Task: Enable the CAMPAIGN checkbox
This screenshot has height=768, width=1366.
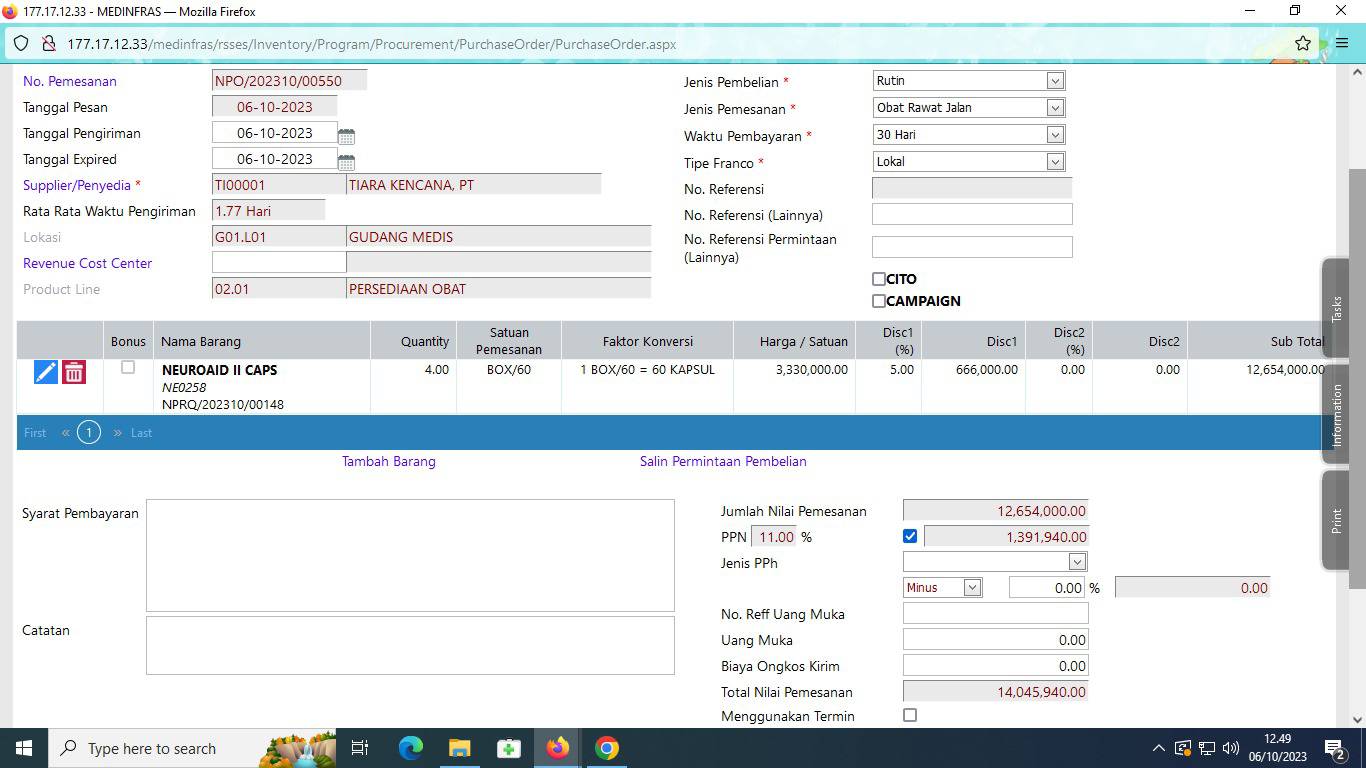Action: pos(879,301)
